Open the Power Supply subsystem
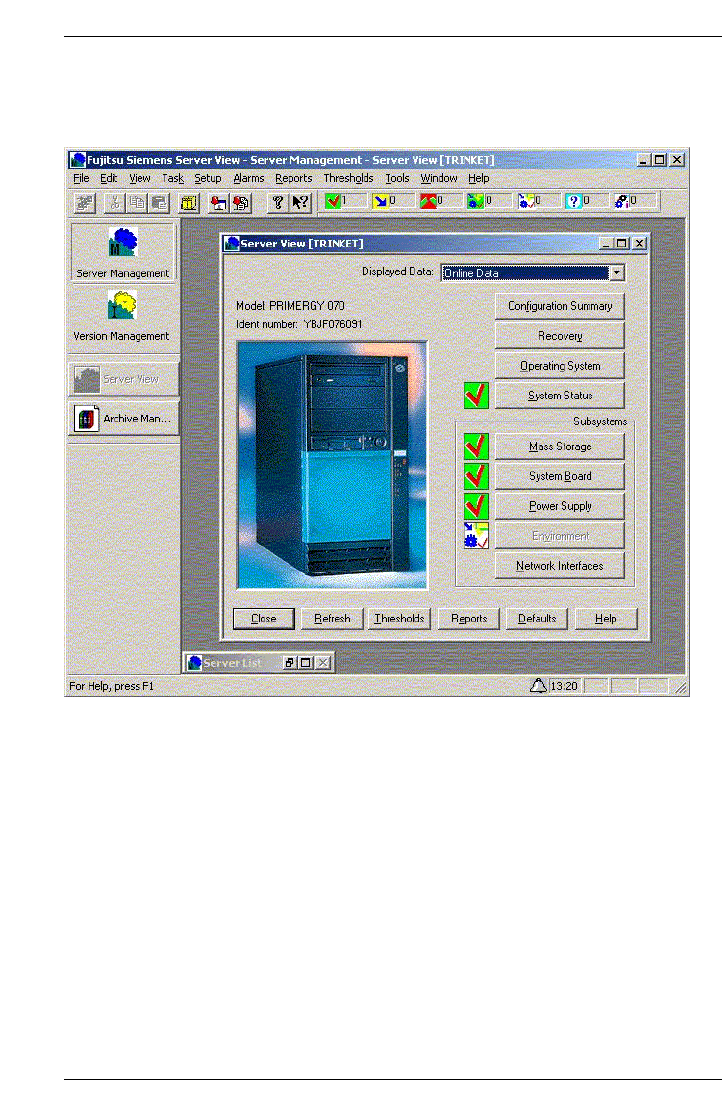722x1111 pixels. pos(560,506)
